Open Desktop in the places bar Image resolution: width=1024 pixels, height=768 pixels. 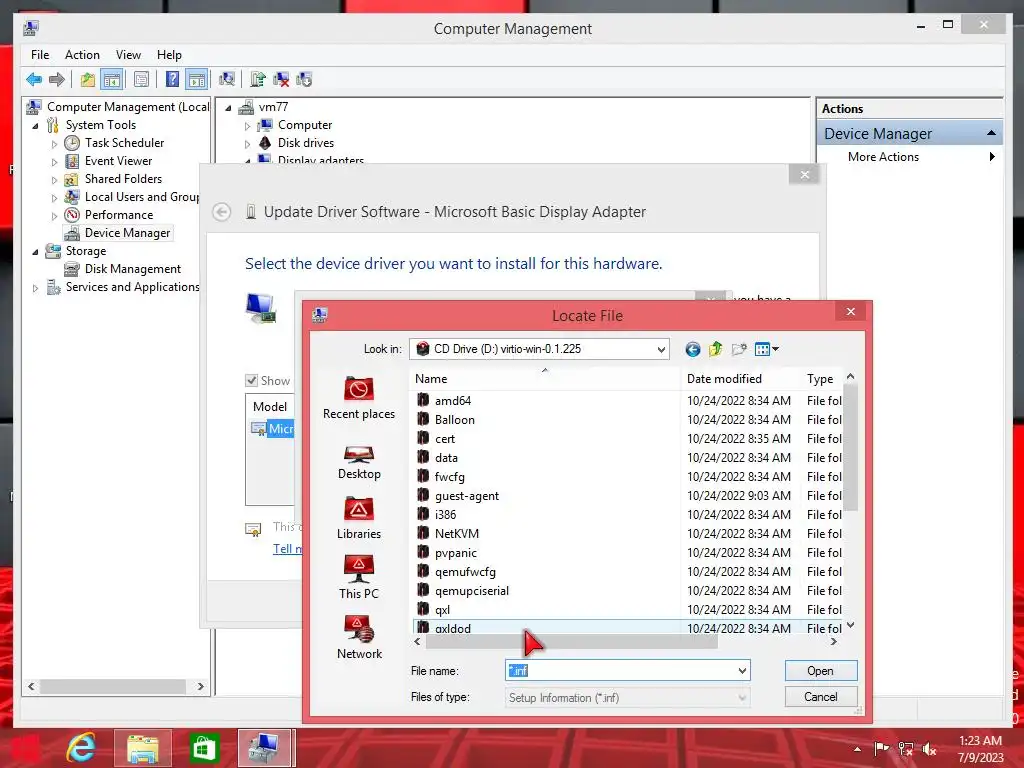click(x=359, y=462)
